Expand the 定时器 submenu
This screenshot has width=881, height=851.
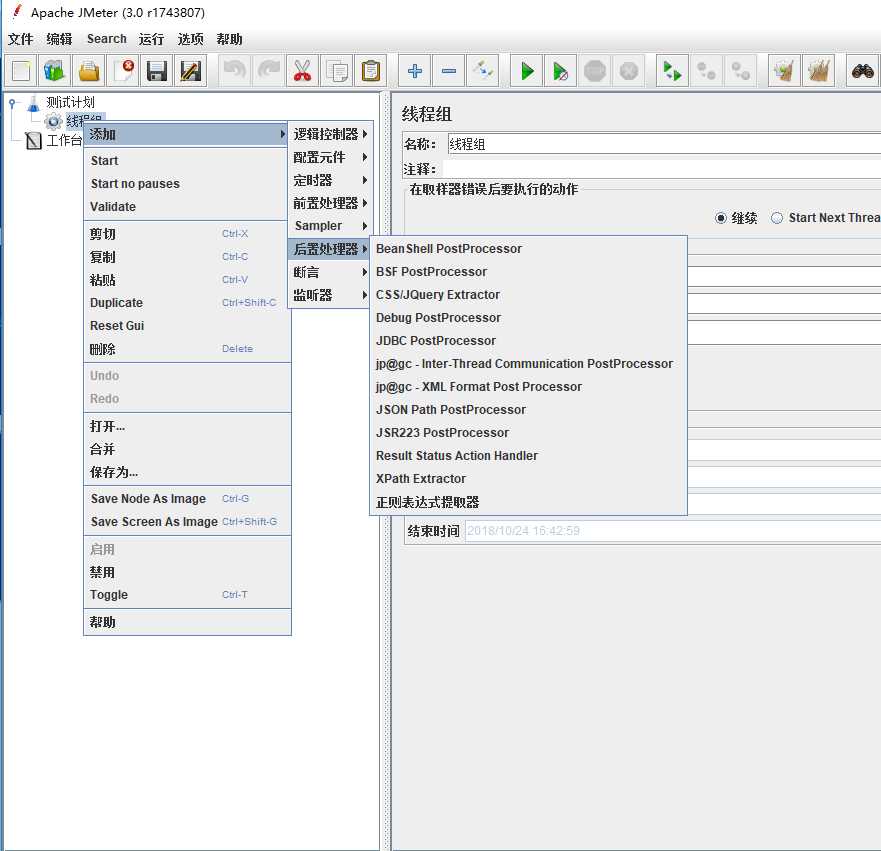330,180
